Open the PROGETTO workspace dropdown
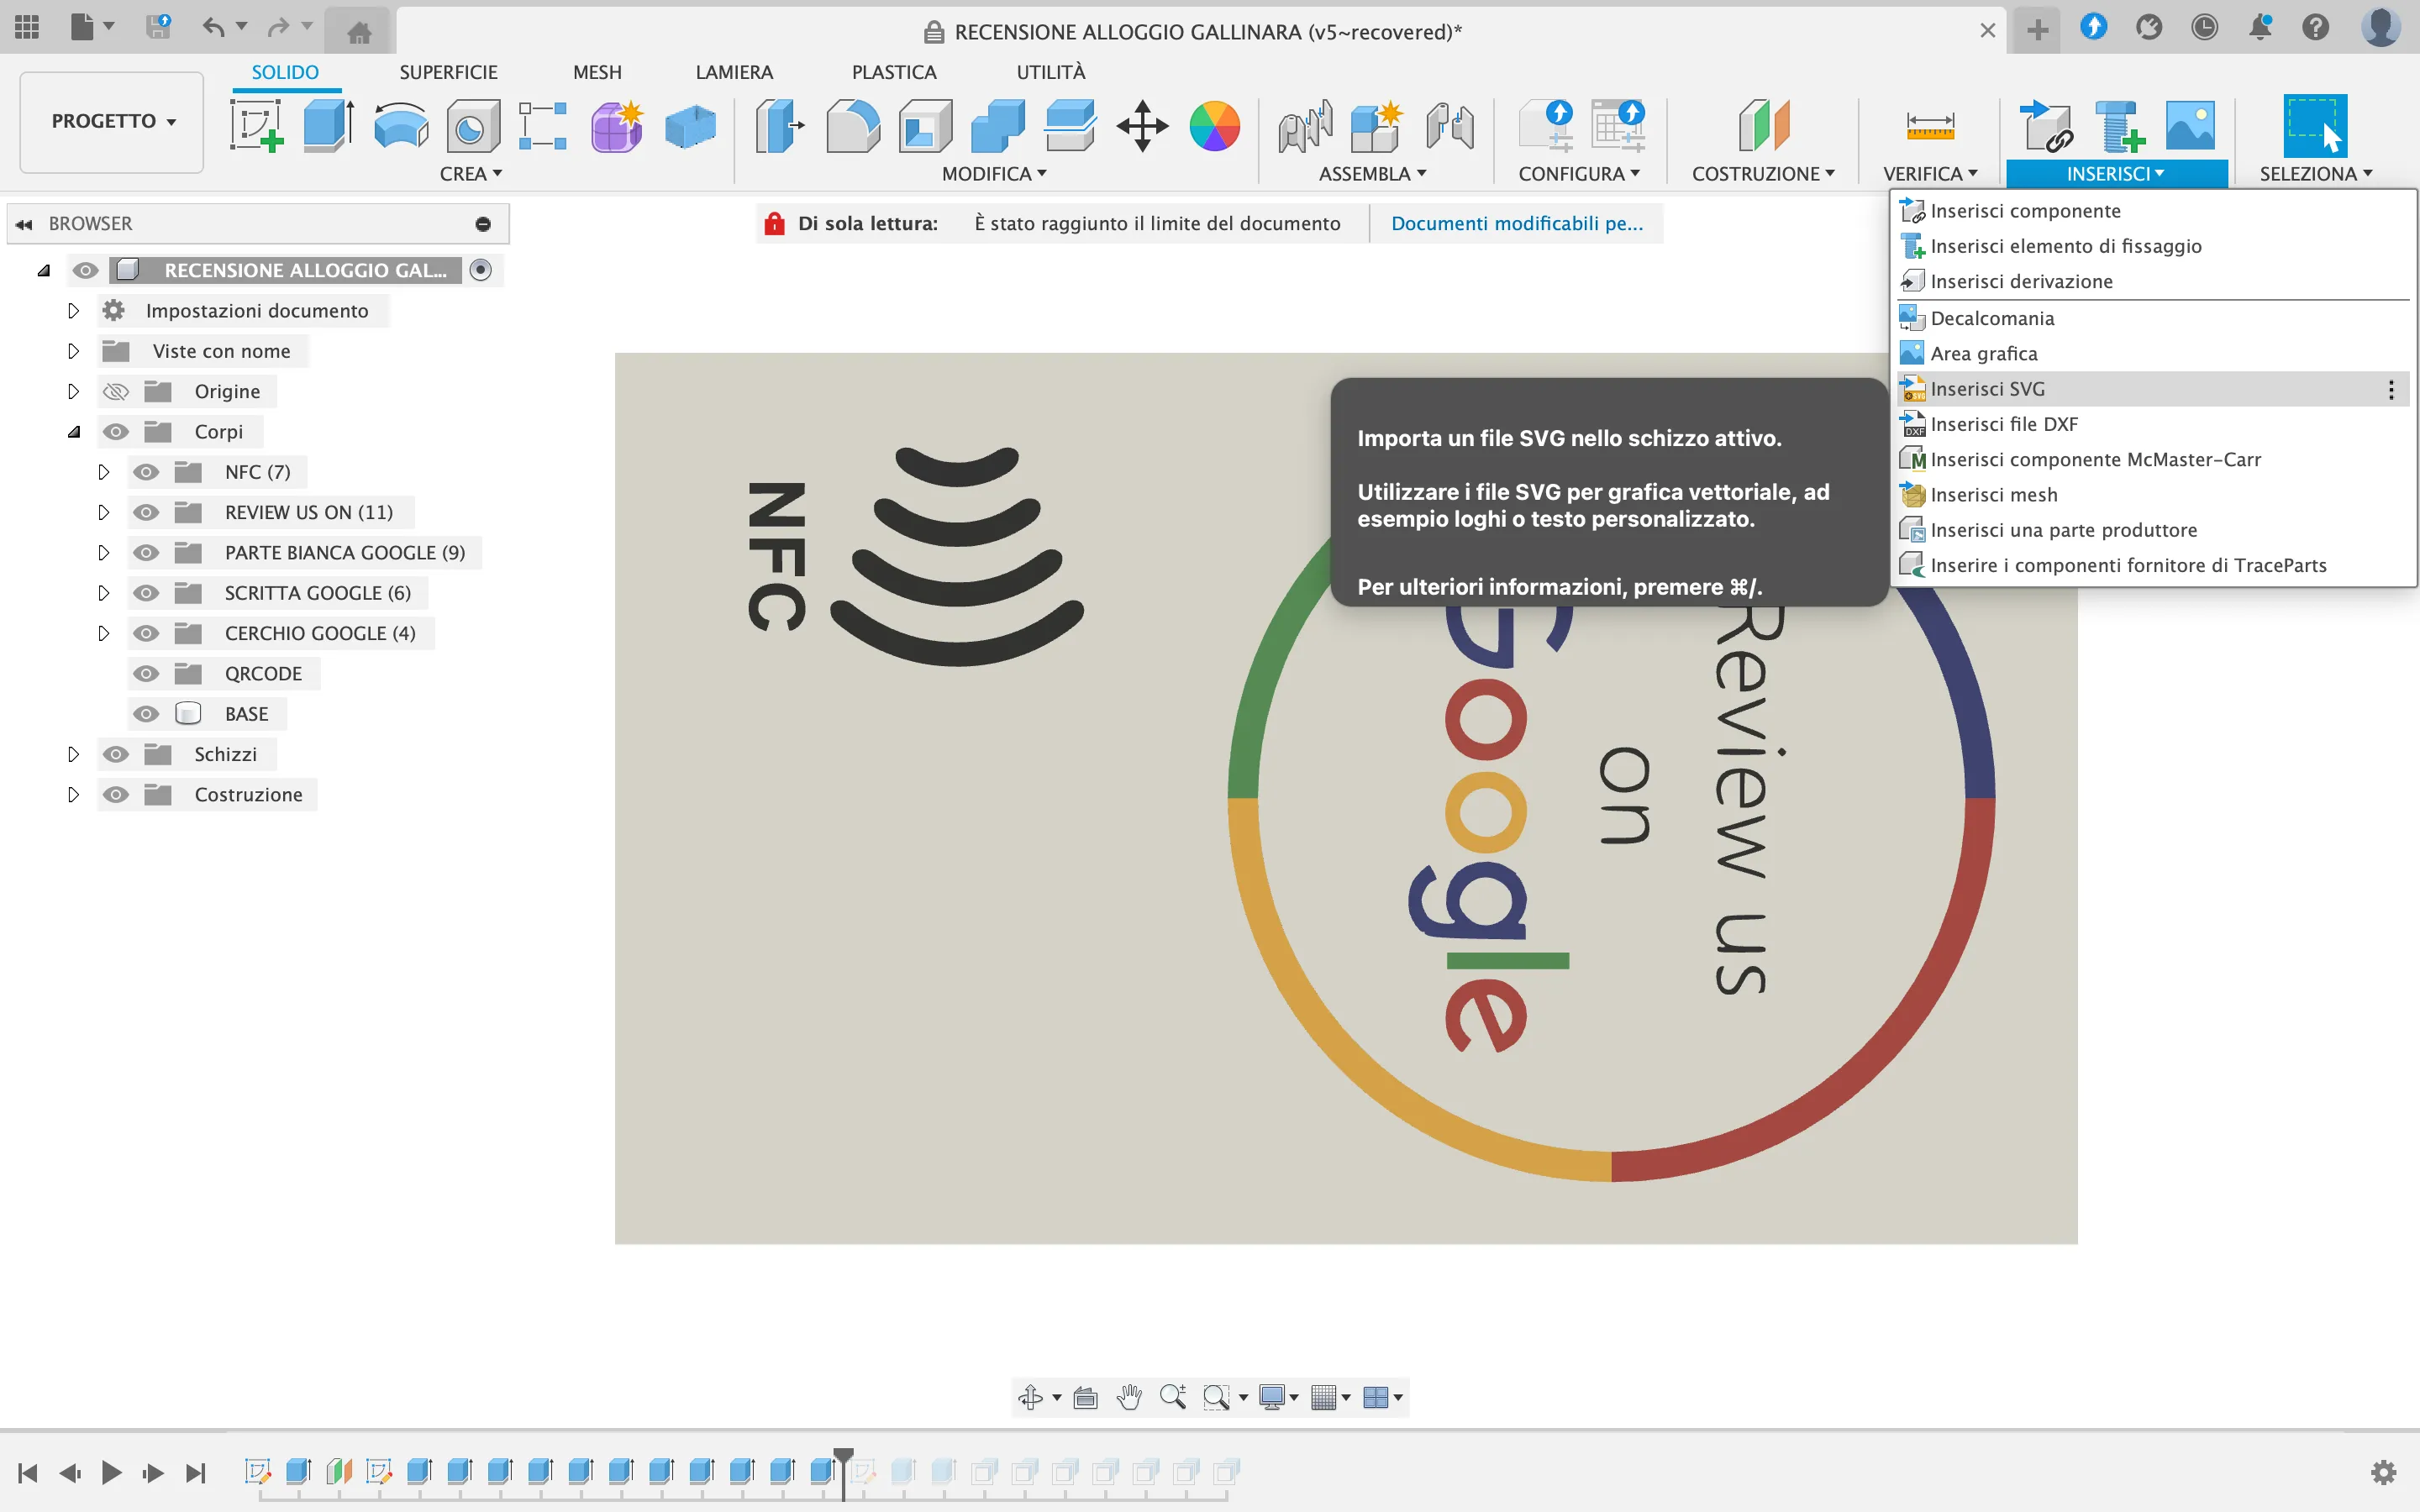This screenshot has height=1512, width=2420. [x=112, y=121]
